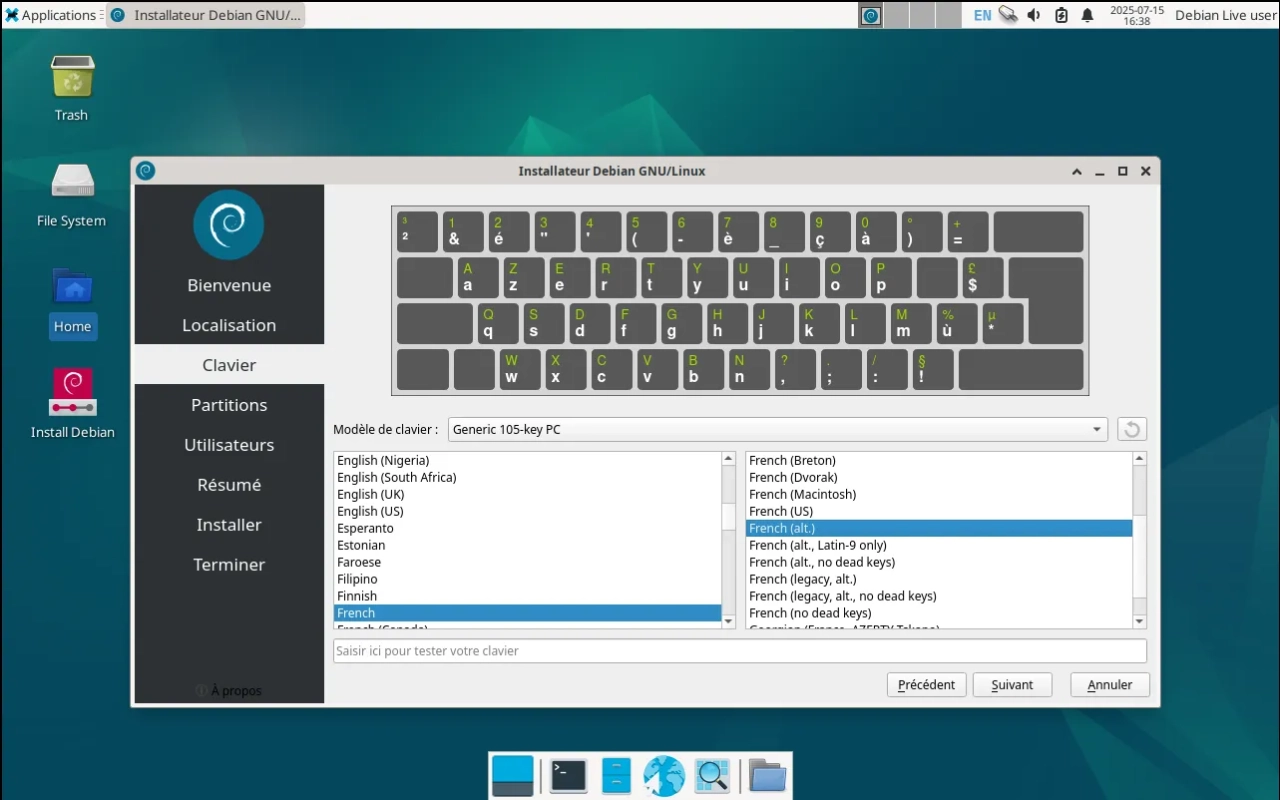Open the Applications menu
The height and width of the screenshot is (800, 1280).
coord(48,15)
